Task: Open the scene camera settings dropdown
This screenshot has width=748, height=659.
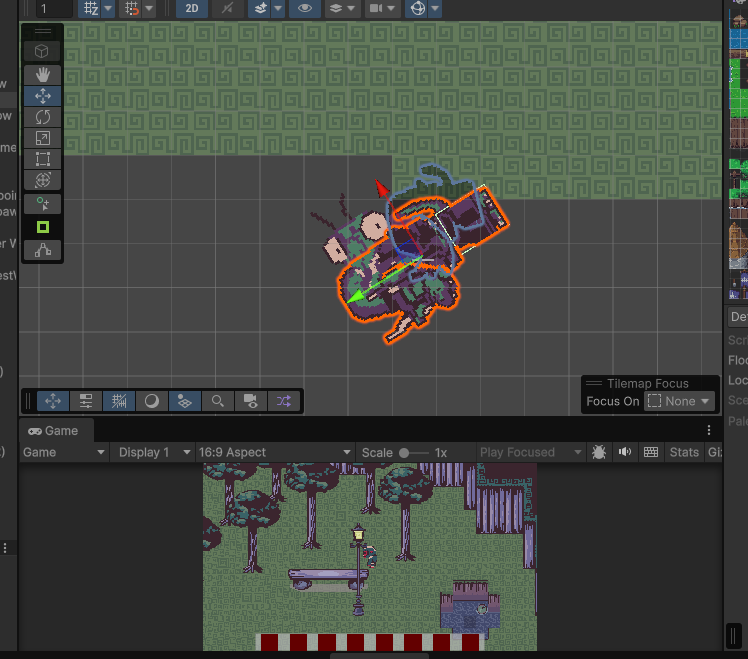Action: coord(383,8)
